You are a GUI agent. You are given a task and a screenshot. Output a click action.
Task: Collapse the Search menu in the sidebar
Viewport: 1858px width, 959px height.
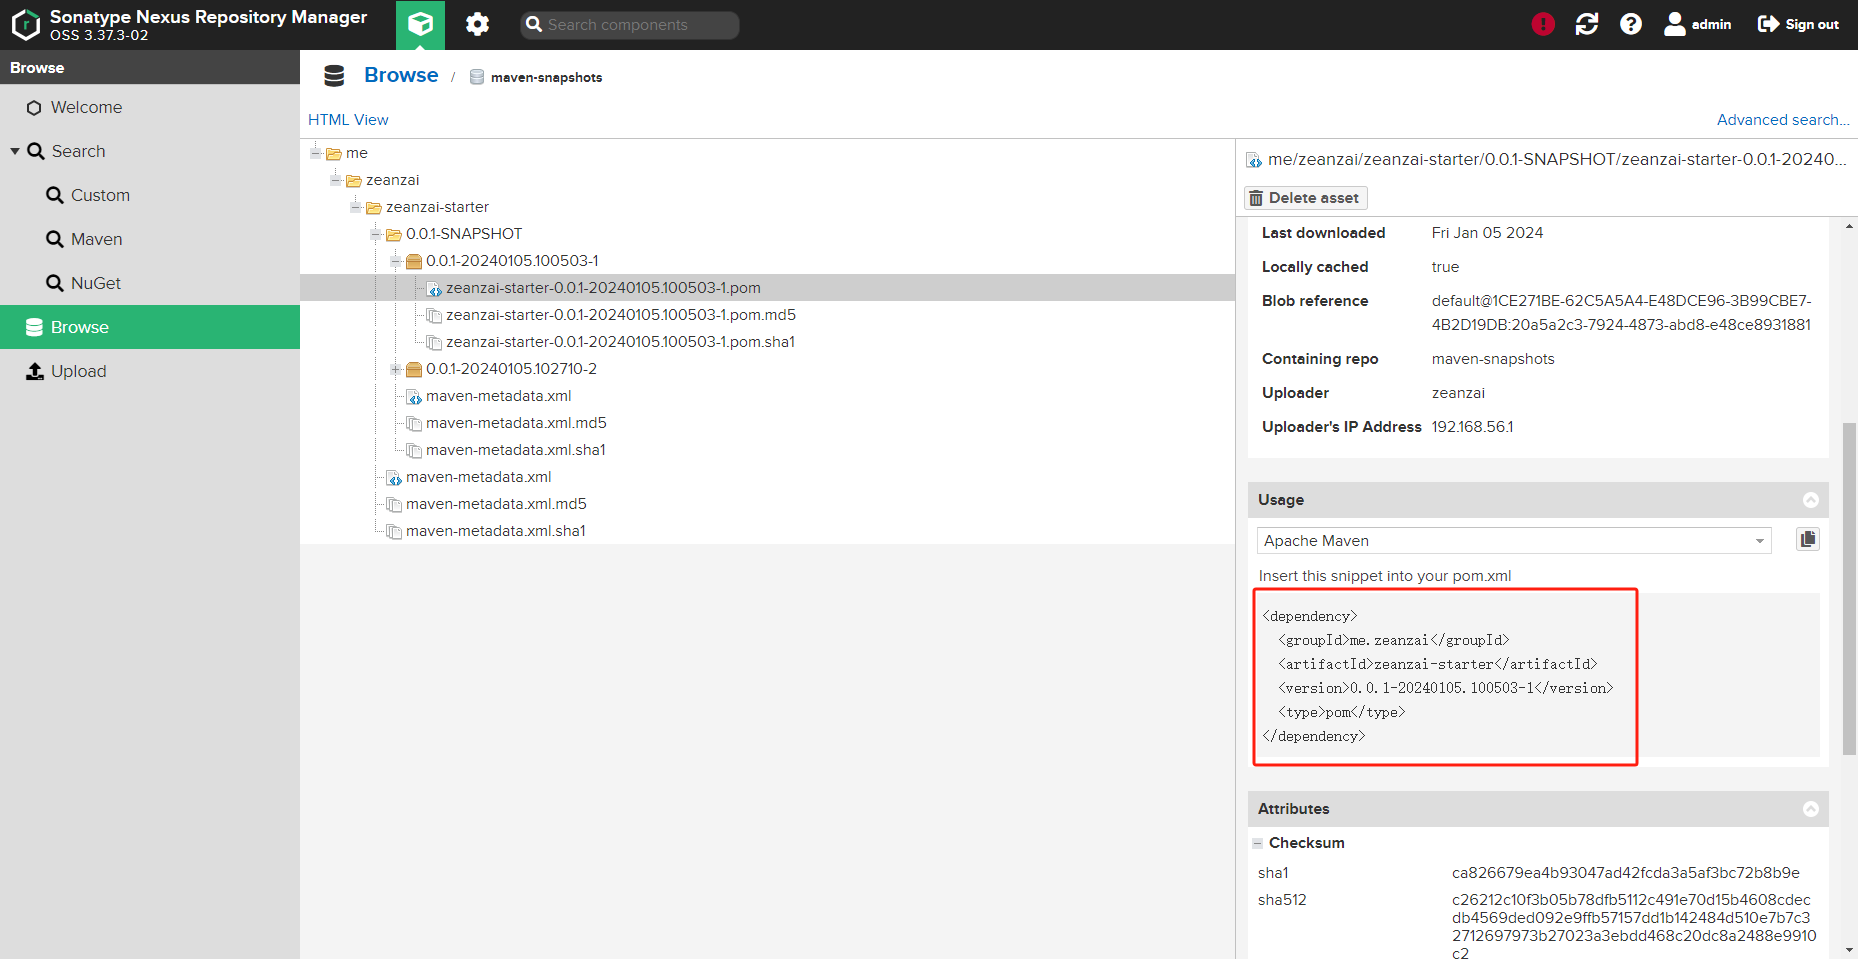tap(15, 151)
